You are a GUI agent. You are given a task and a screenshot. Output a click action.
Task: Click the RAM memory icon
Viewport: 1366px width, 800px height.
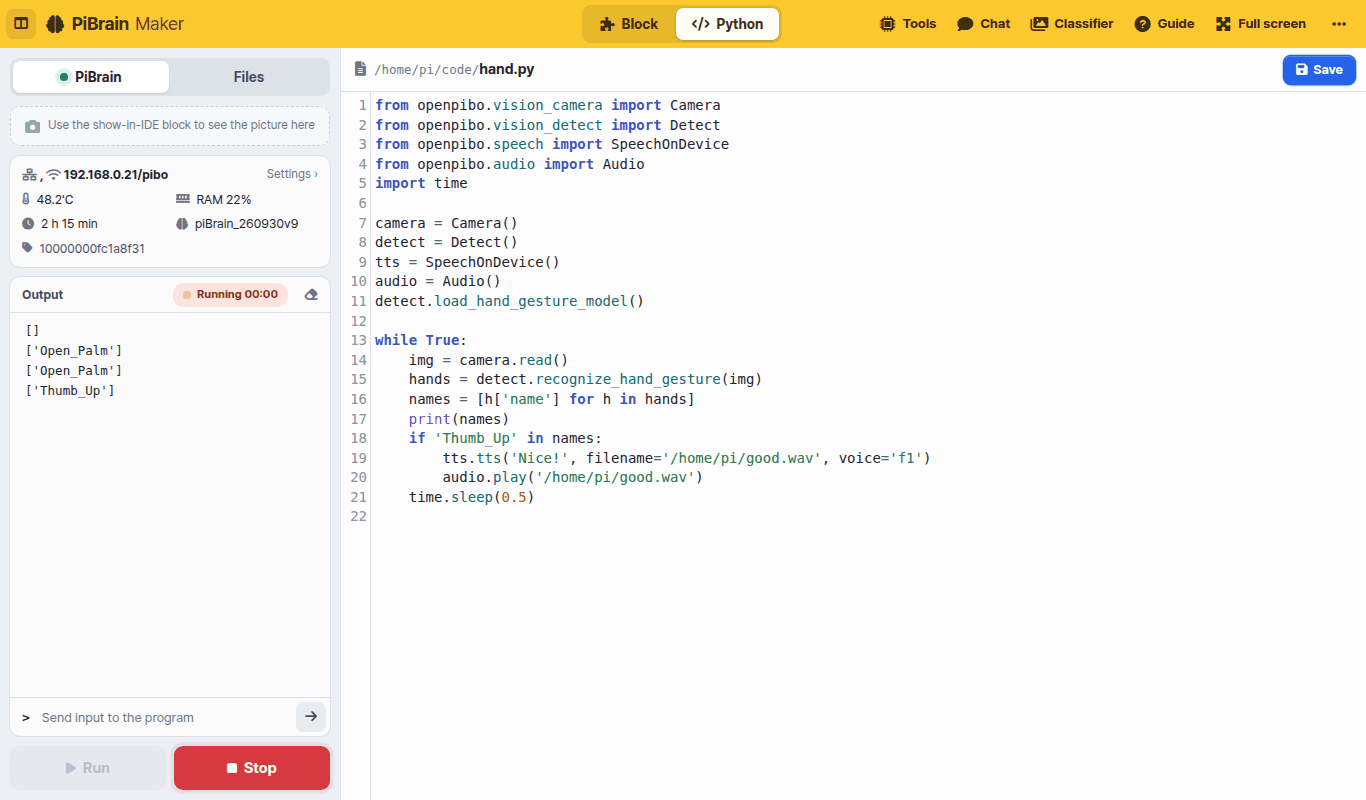[183, 199]
